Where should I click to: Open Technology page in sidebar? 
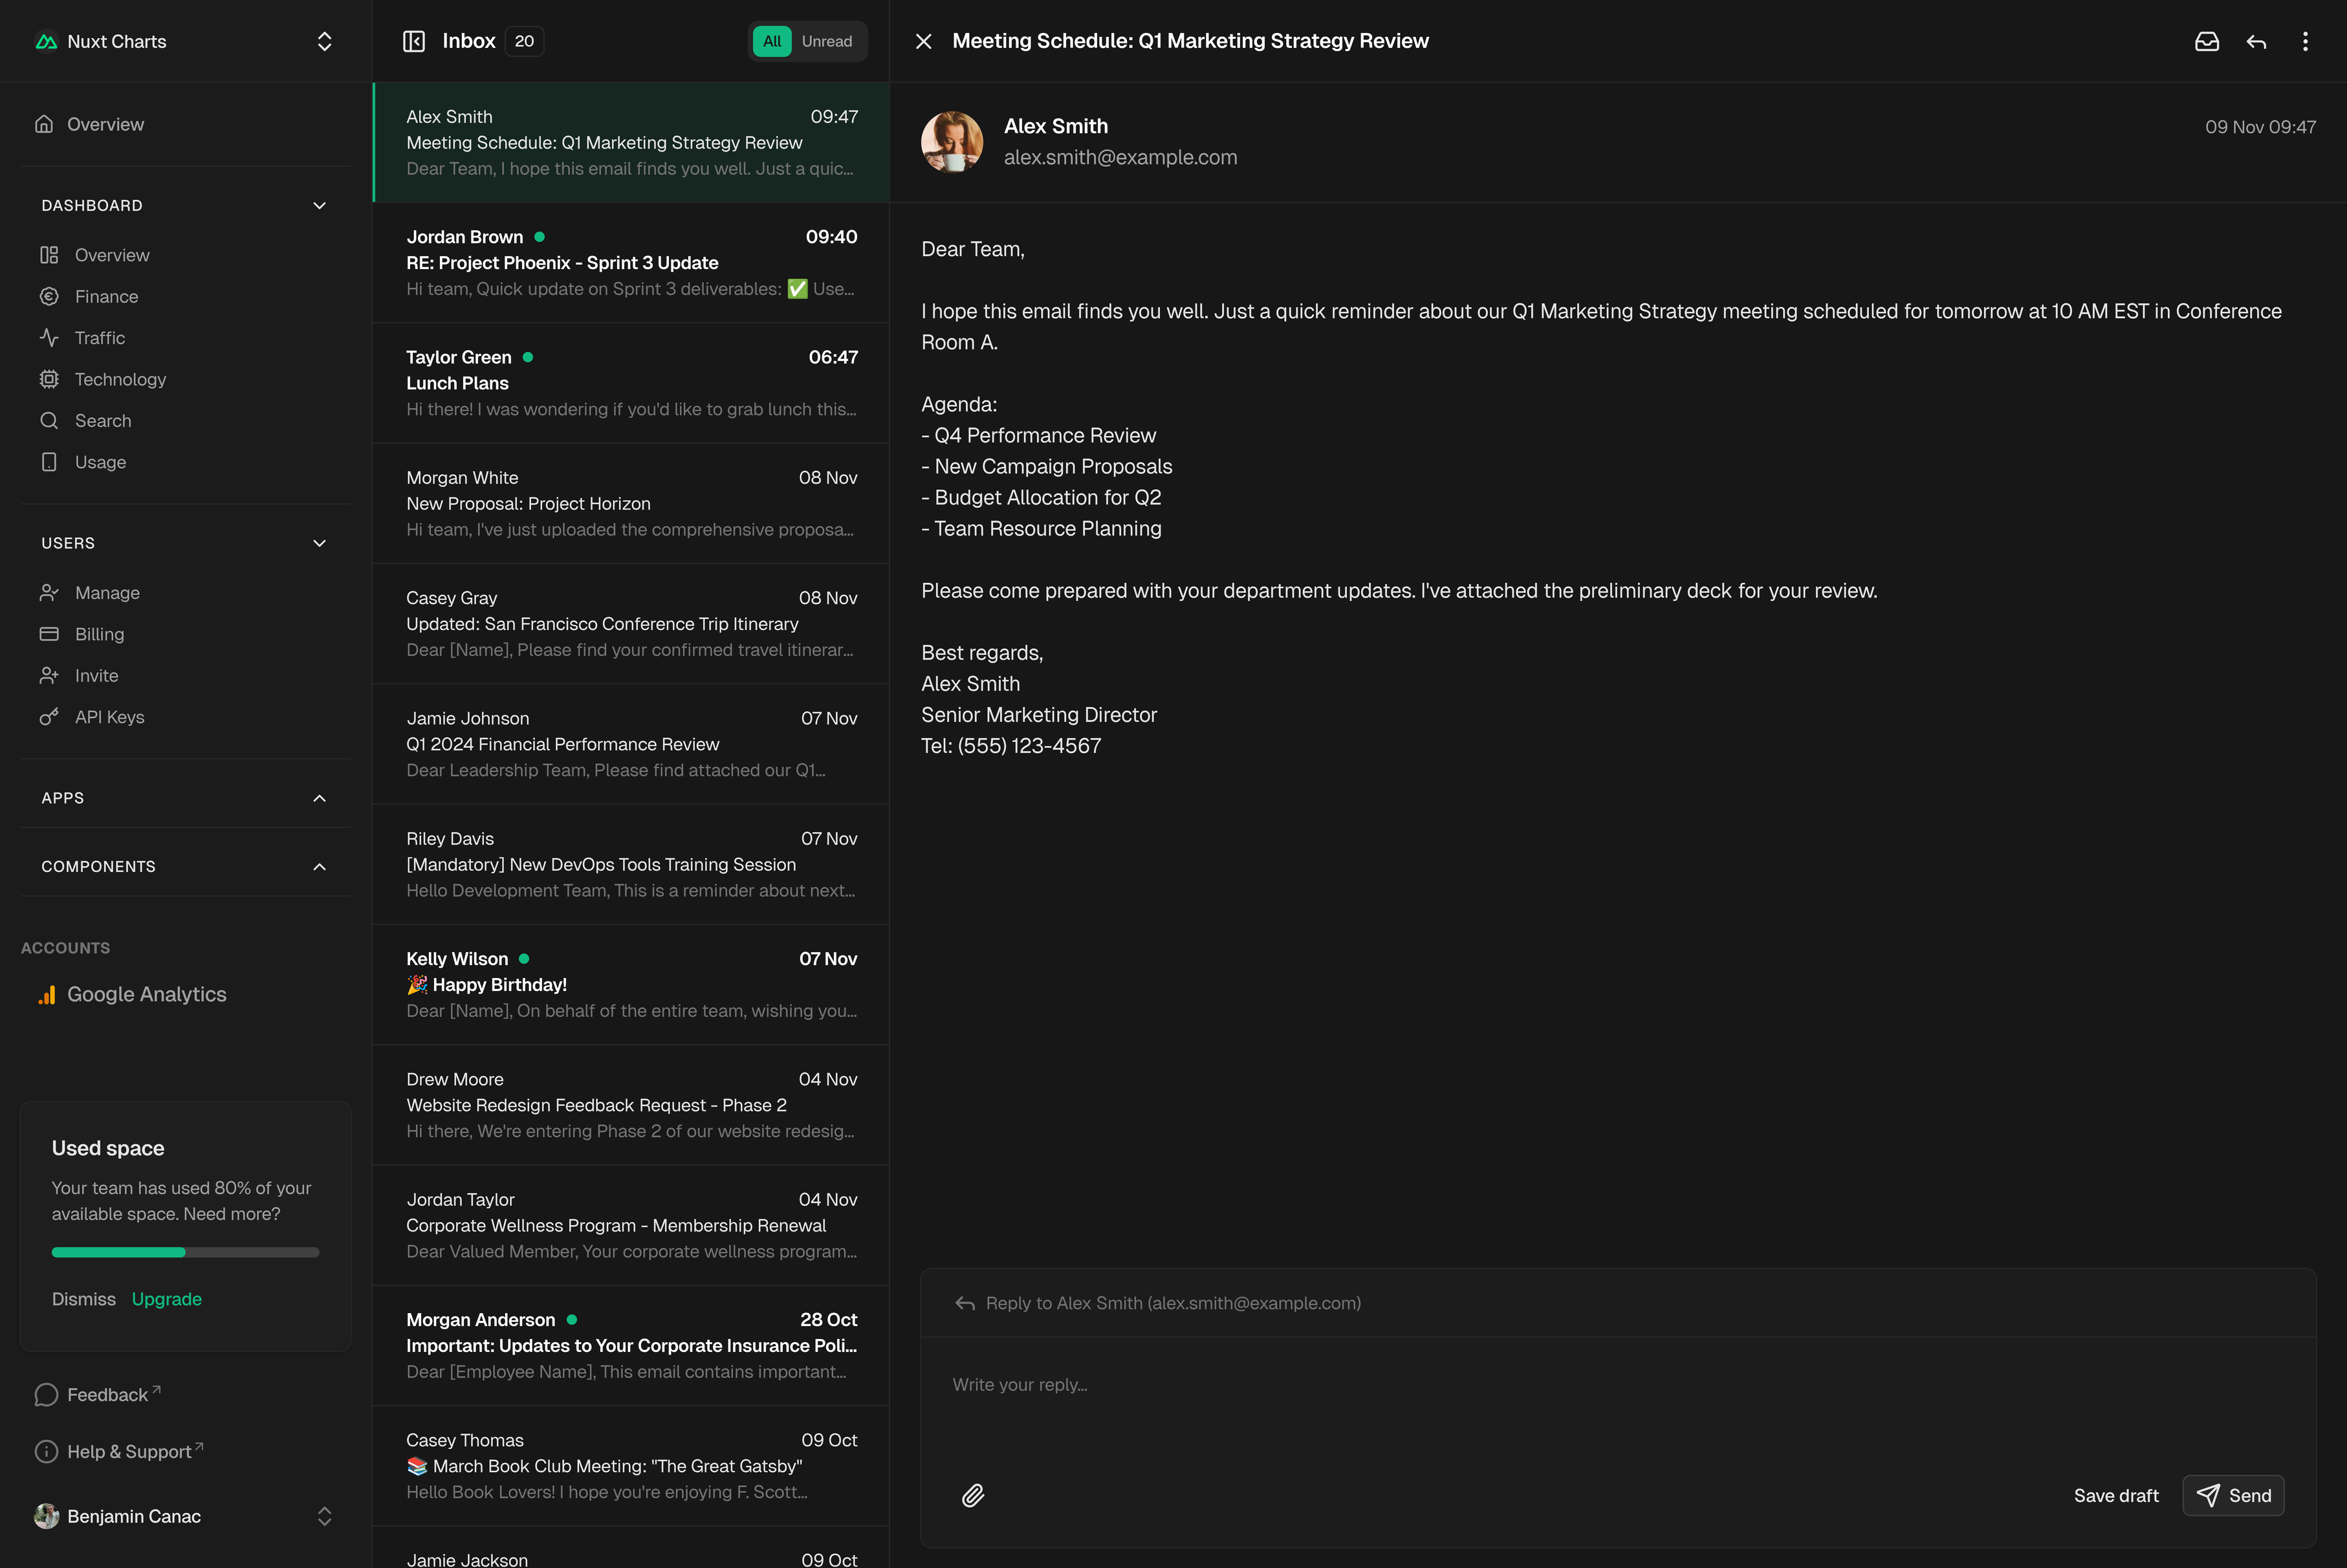[120, 380]
